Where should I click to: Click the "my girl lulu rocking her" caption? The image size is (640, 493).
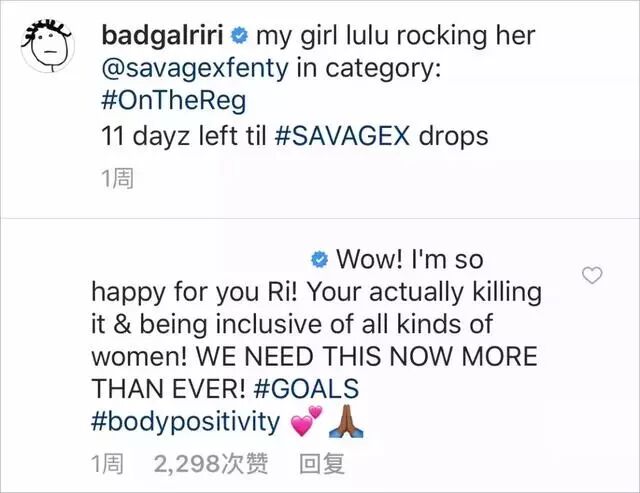396,36
